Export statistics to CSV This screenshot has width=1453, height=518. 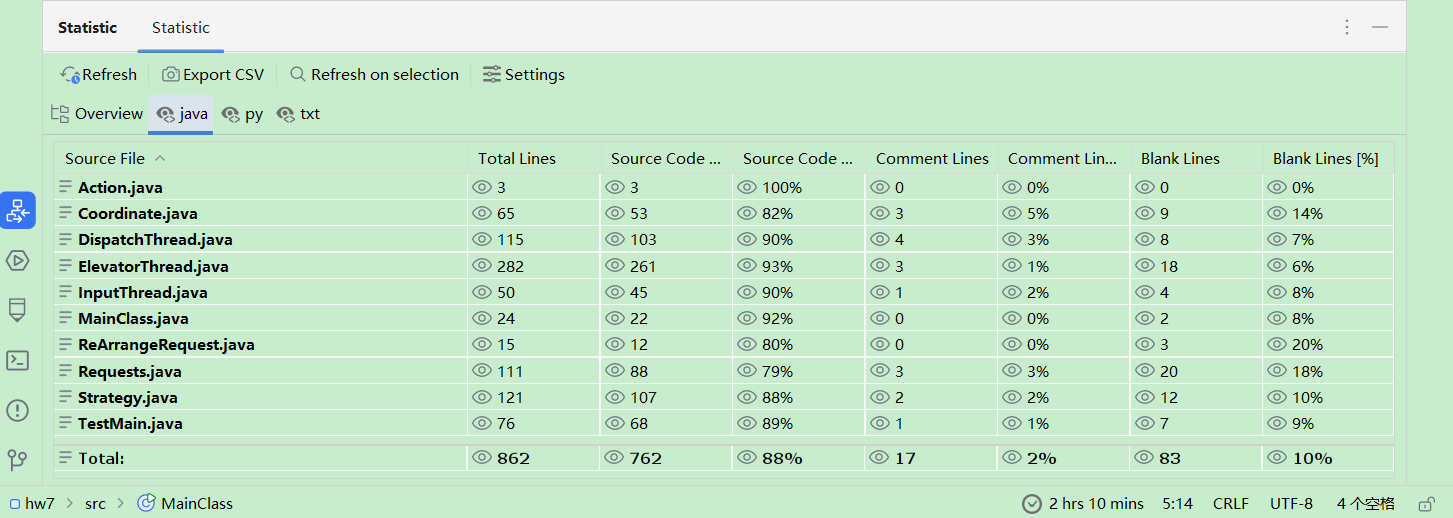tap(213, 75)
